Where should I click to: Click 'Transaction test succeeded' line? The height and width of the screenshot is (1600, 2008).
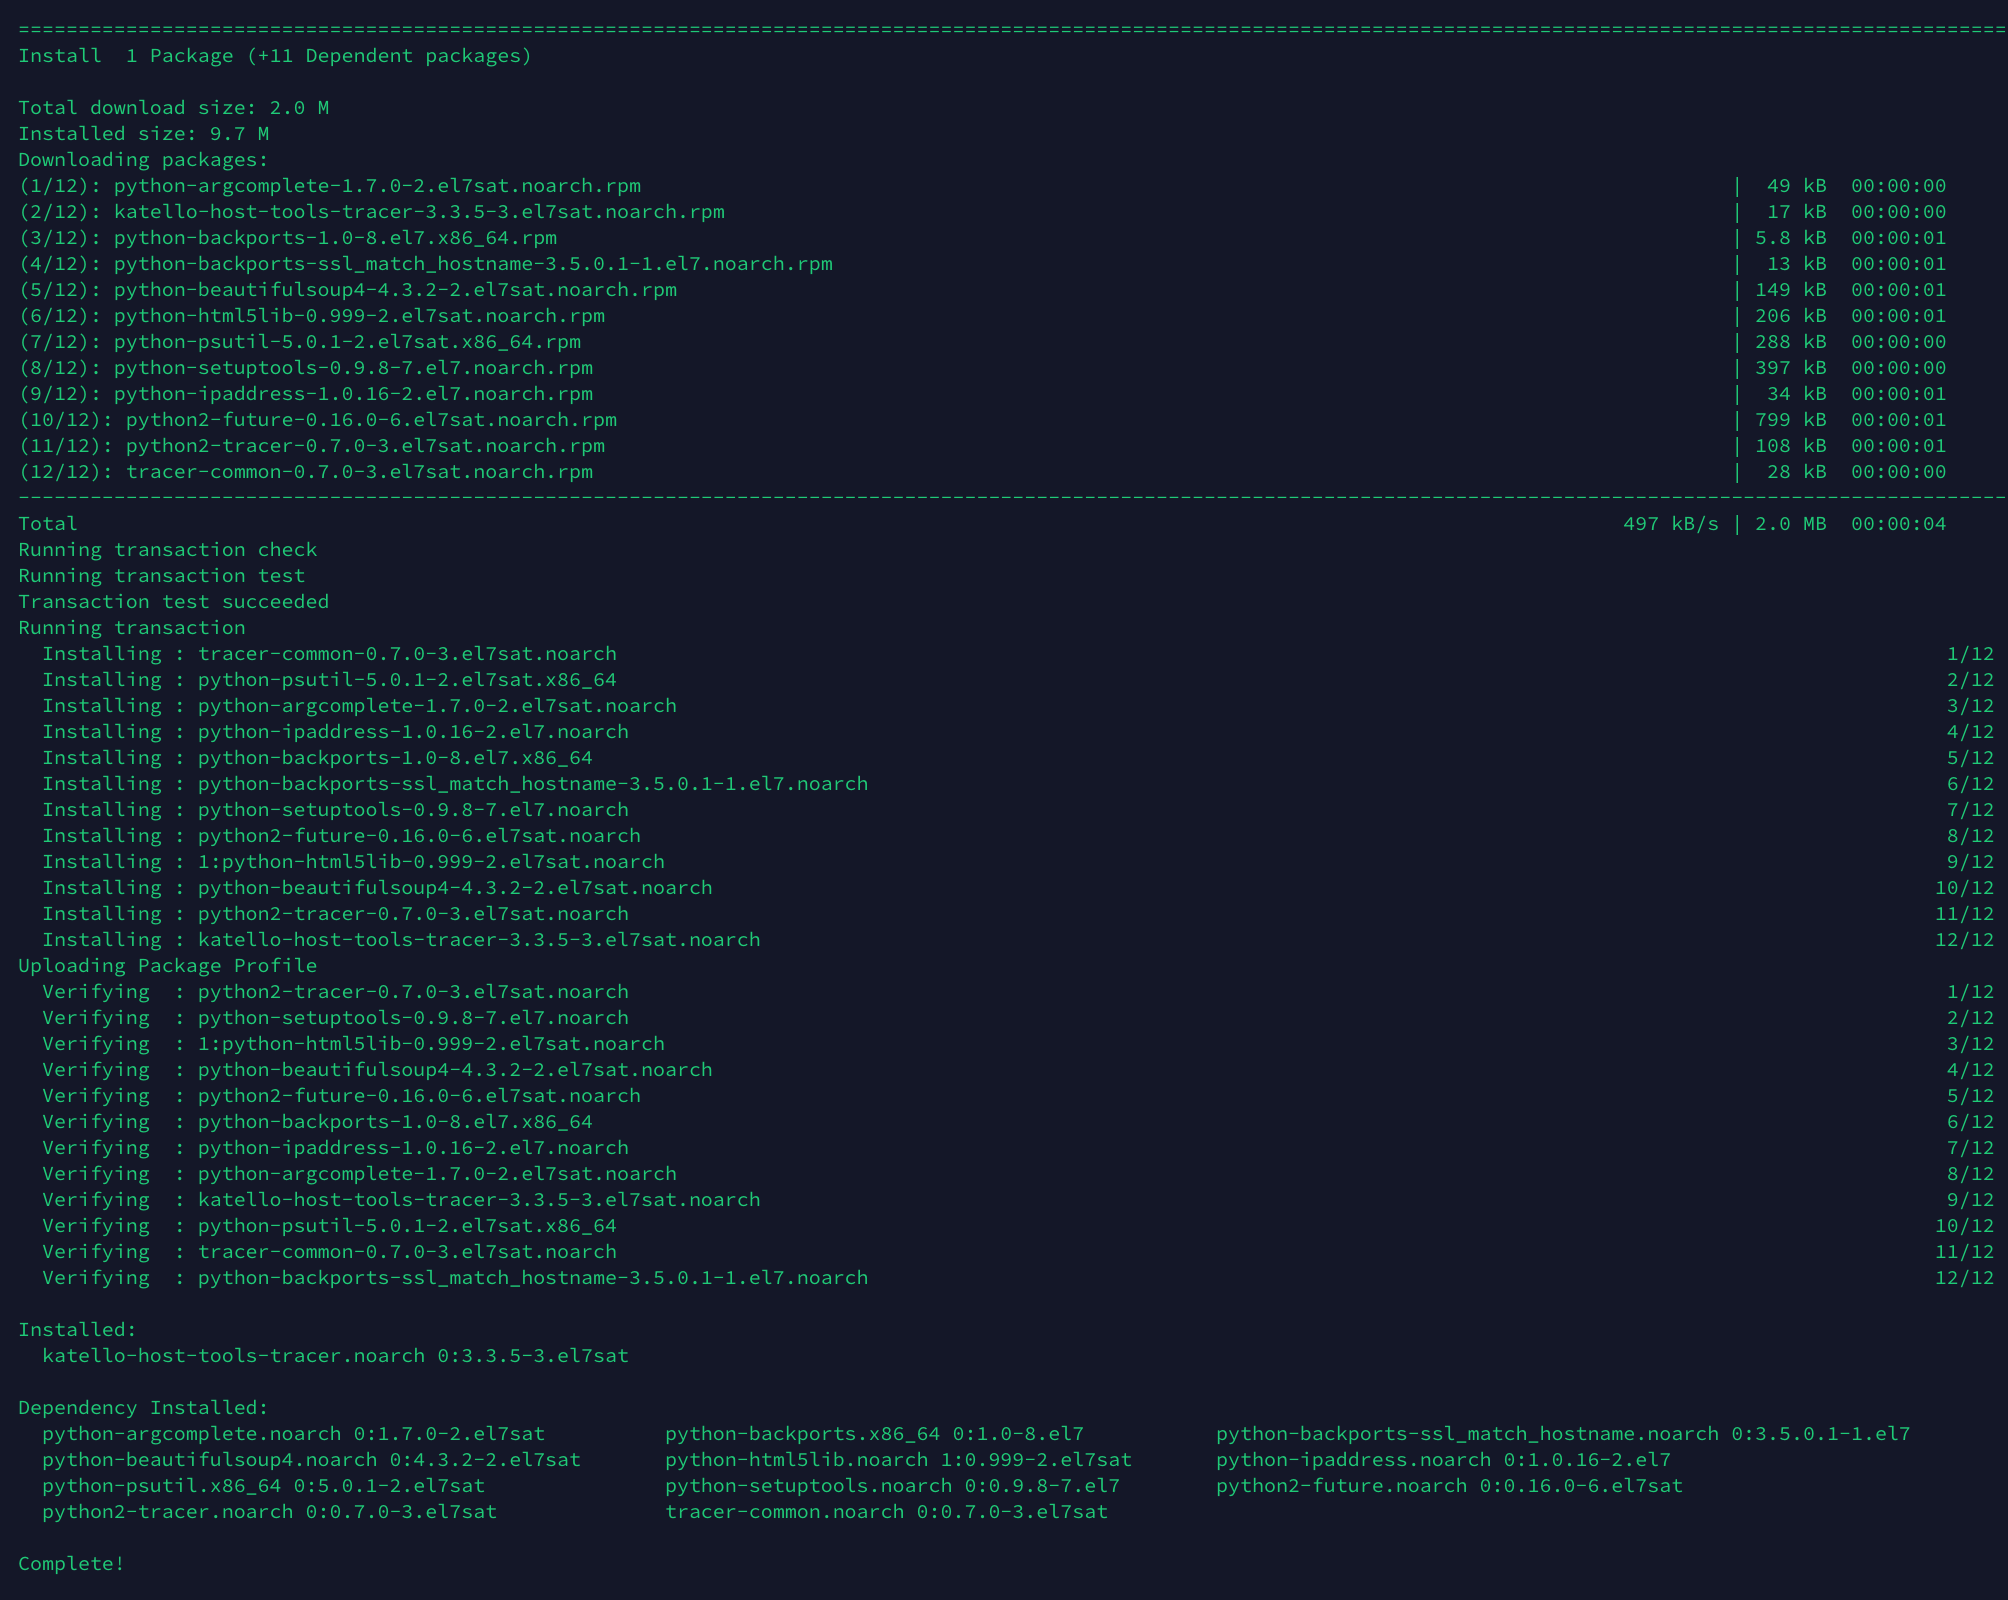[173, 602]
